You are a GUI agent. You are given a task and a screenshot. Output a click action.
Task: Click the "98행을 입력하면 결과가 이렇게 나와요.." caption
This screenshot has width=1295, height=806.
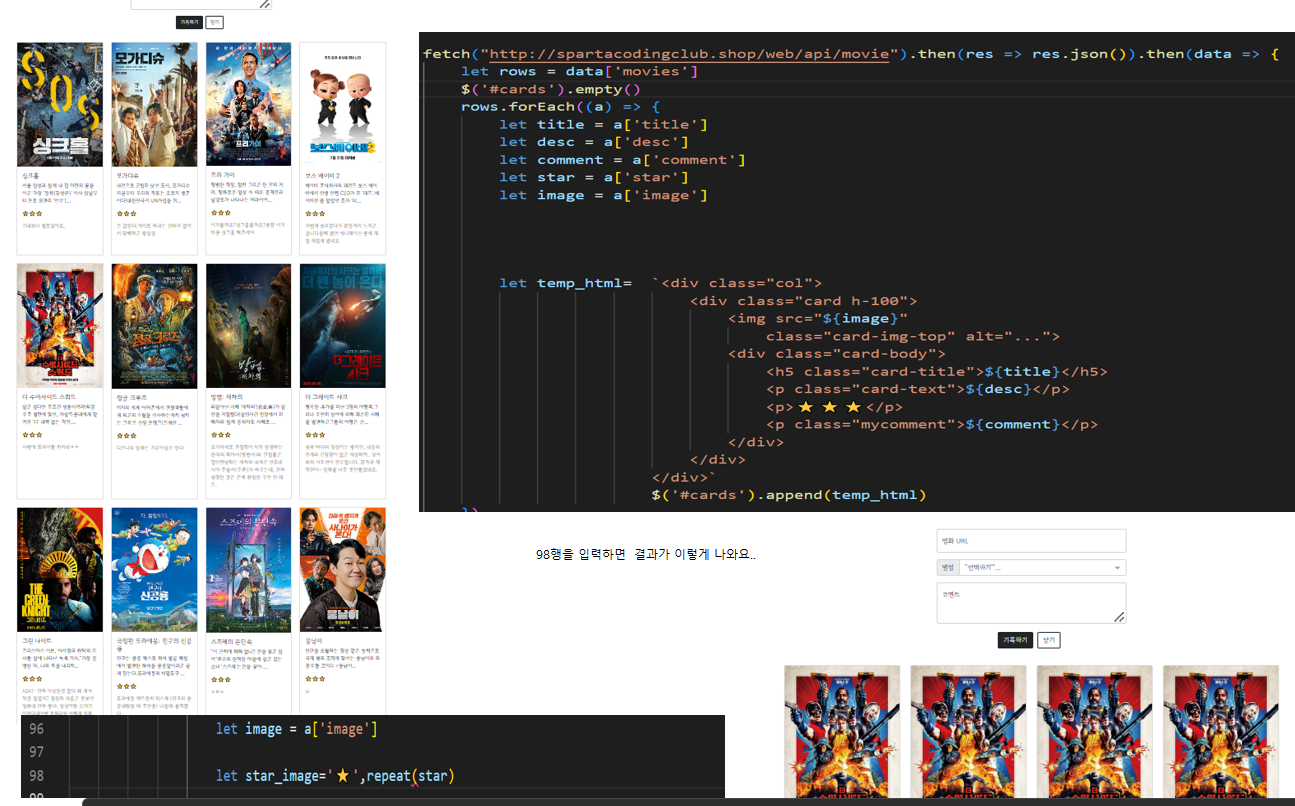click(646, 554)
